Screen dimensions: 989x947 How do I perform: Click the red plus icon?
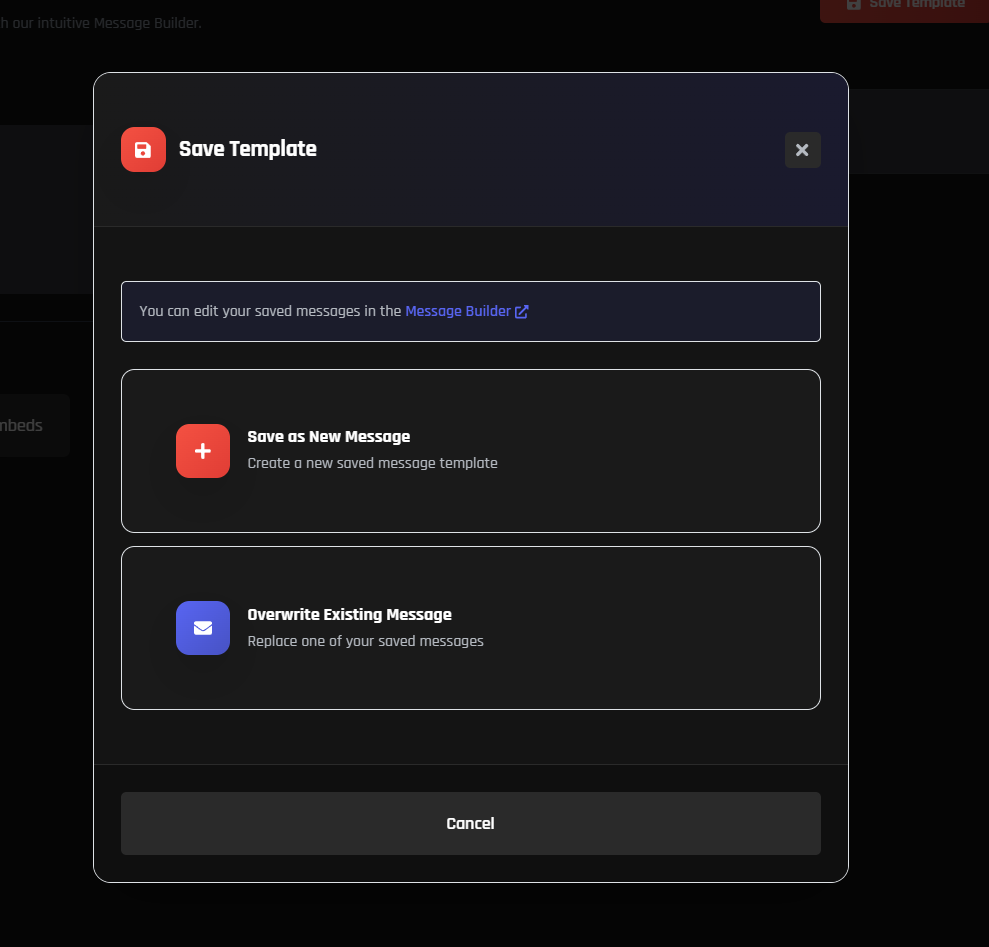203,451
